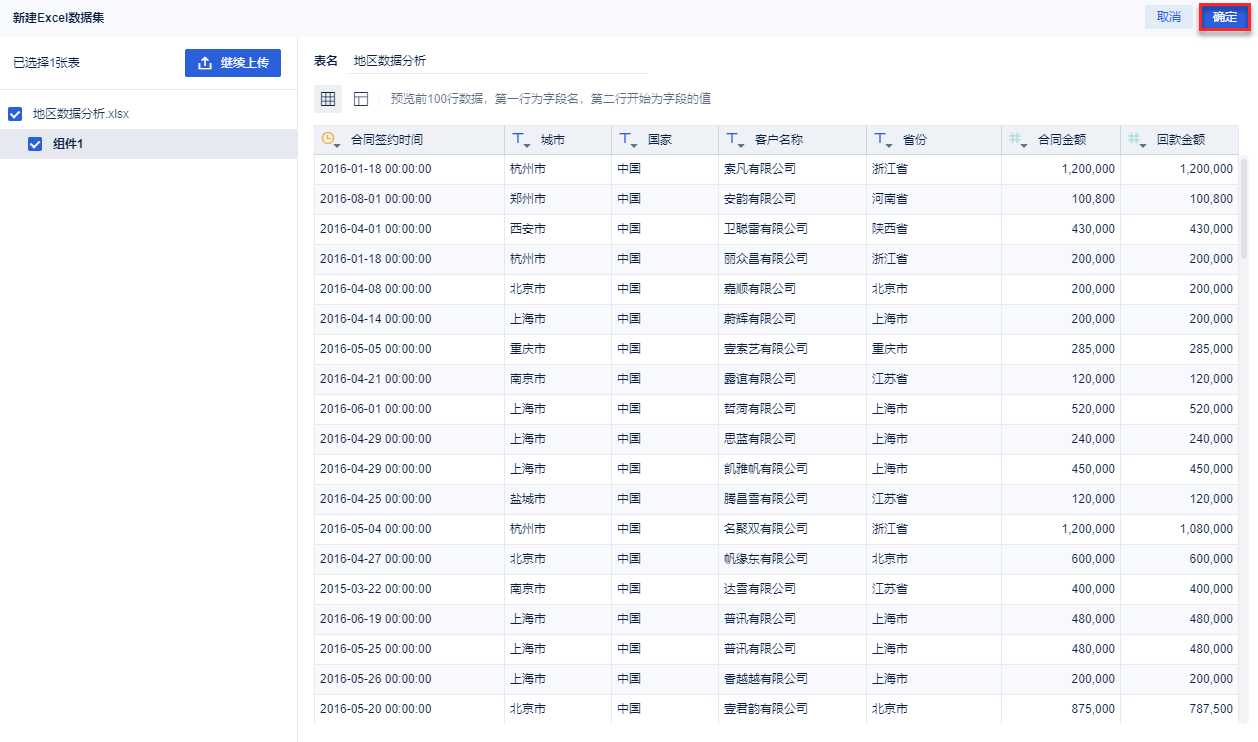Open the text type icon for 国家 column

[628, 140]
